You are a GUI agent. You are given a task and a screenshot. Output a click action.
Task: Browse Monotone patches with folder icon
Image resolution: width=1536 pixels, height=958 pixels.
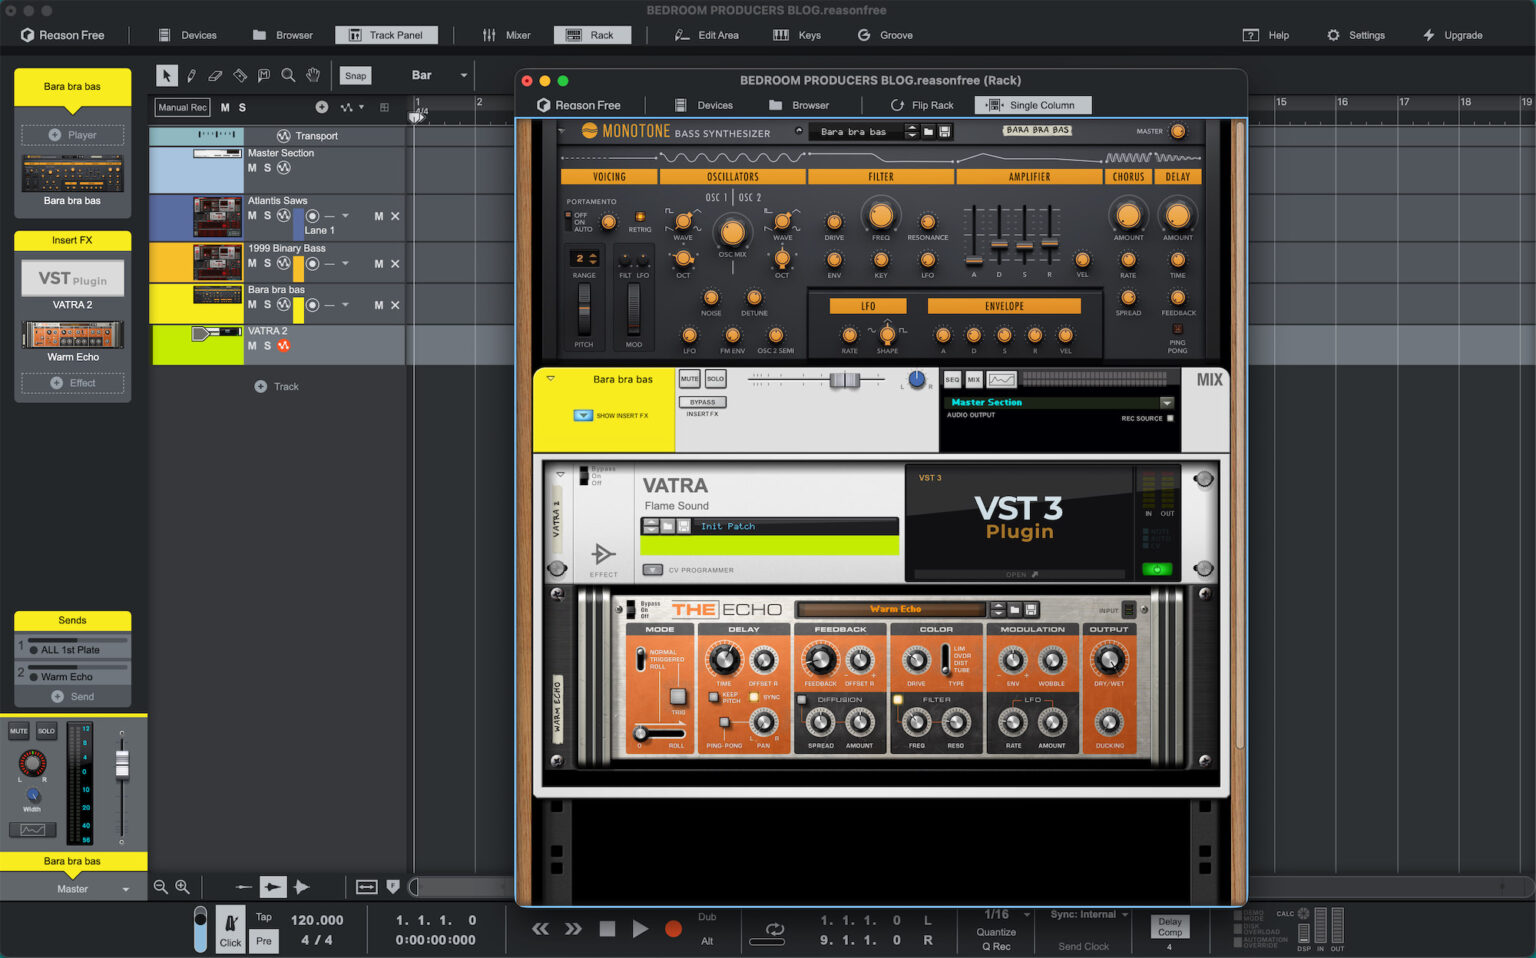coord(928,131)
